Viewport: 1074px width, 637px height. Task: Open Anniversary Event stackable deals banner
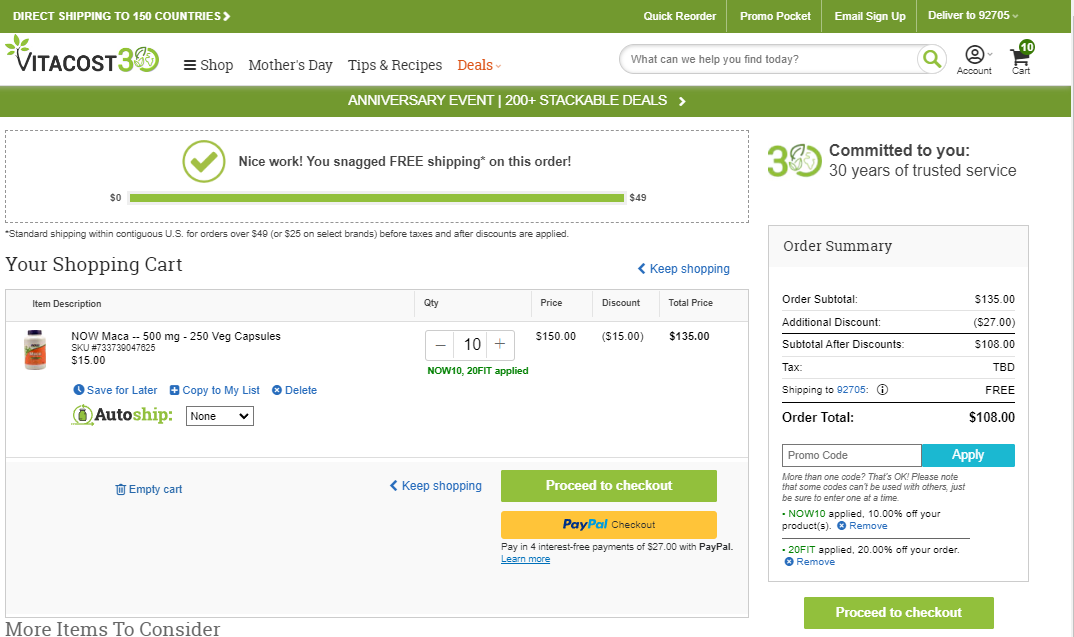[x=516, y=101]
